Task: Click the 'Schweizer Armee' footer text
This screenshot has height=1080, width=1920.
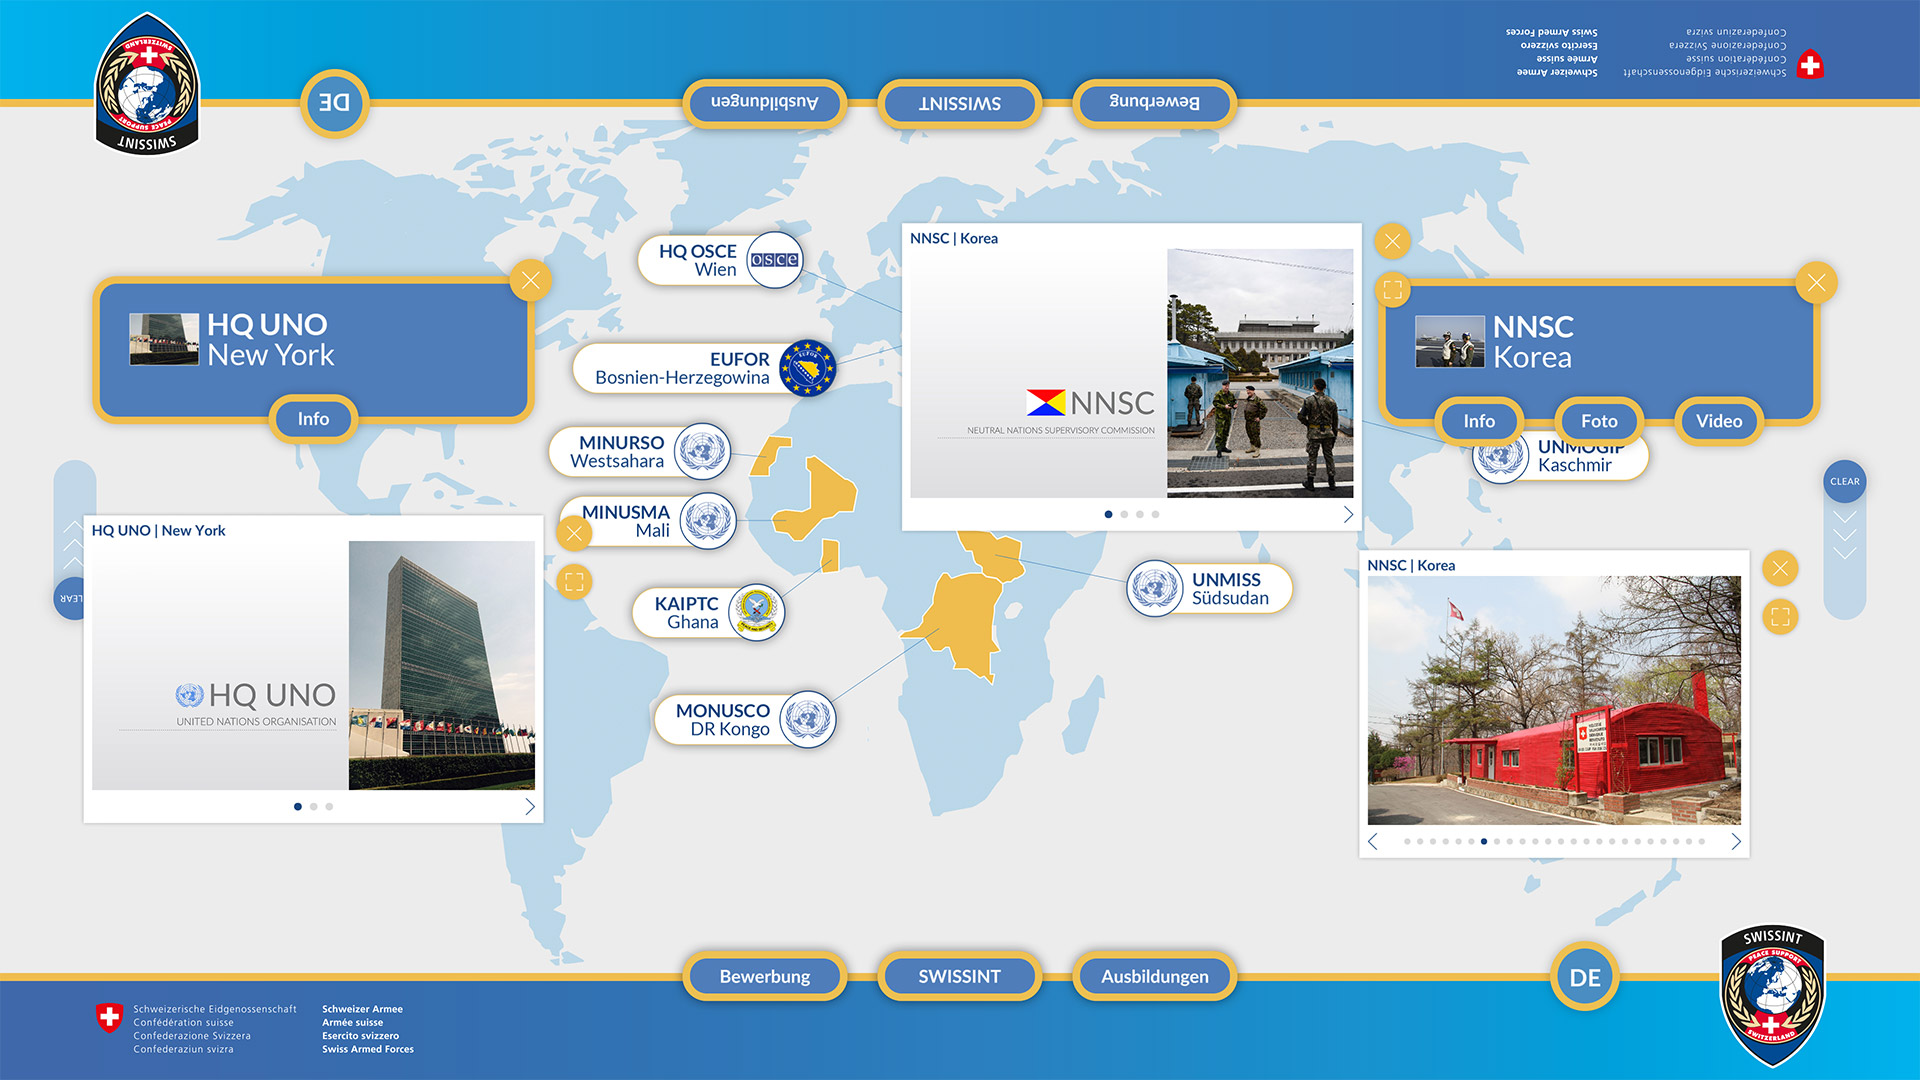Action: pos(362,1009)
